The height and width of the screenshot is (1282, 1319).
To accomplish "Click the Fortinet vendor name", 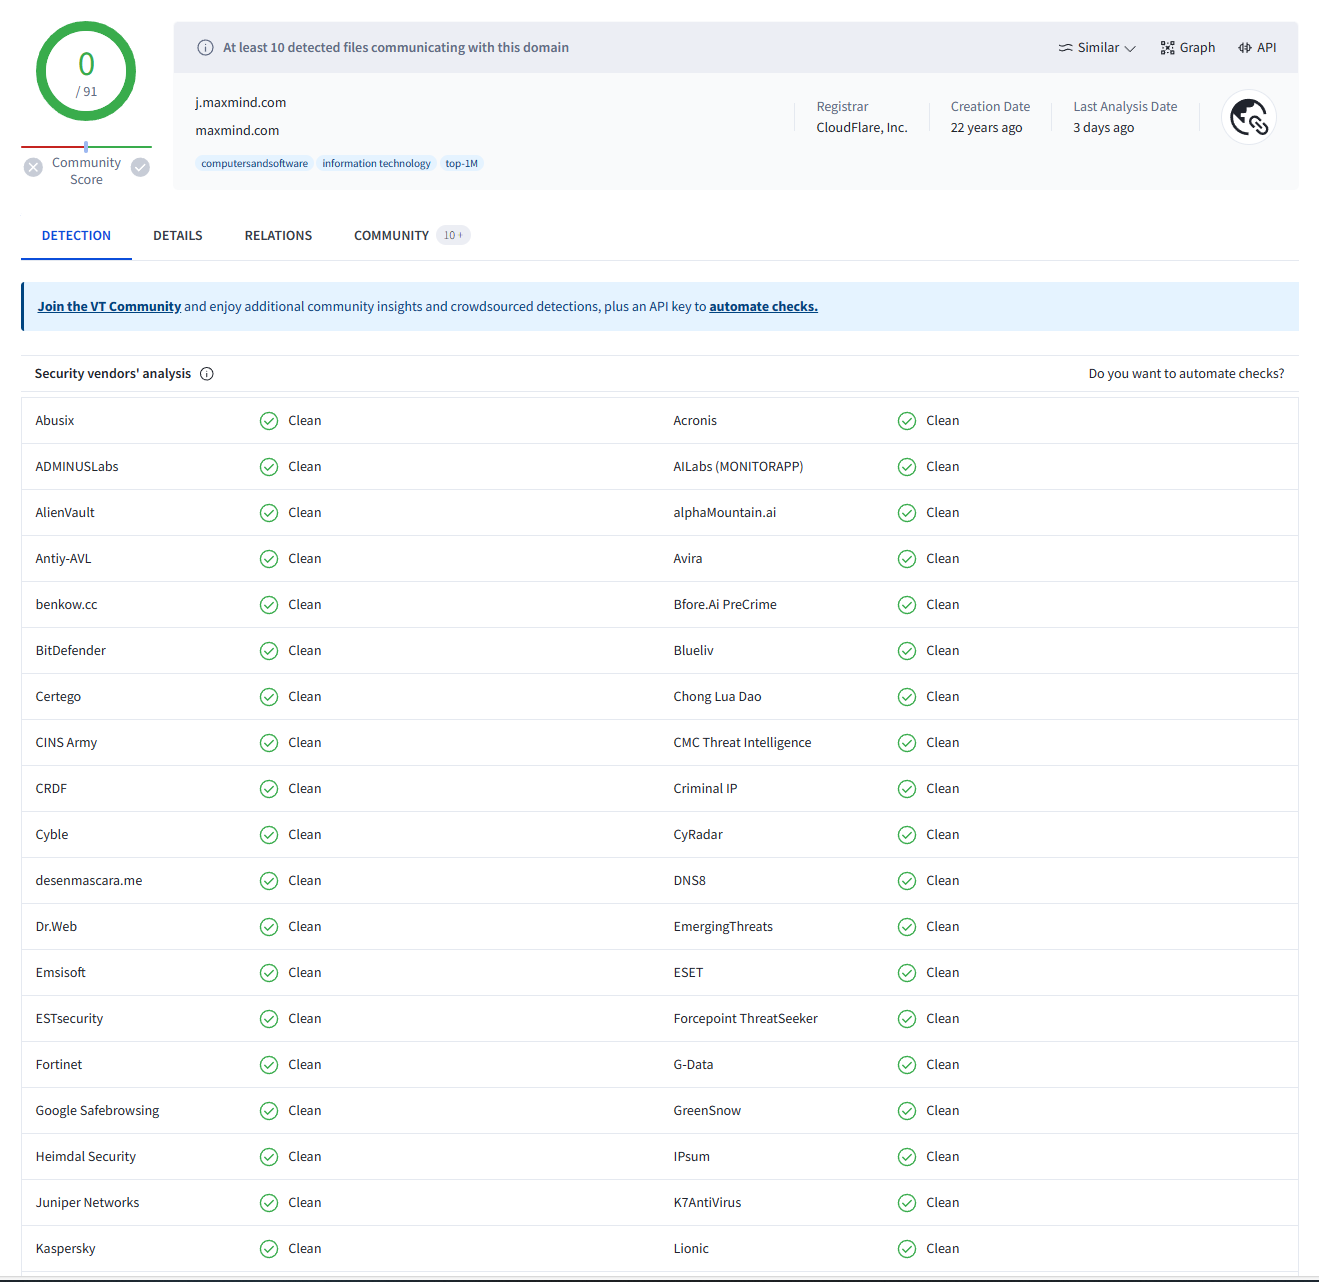I will 59,1065.
